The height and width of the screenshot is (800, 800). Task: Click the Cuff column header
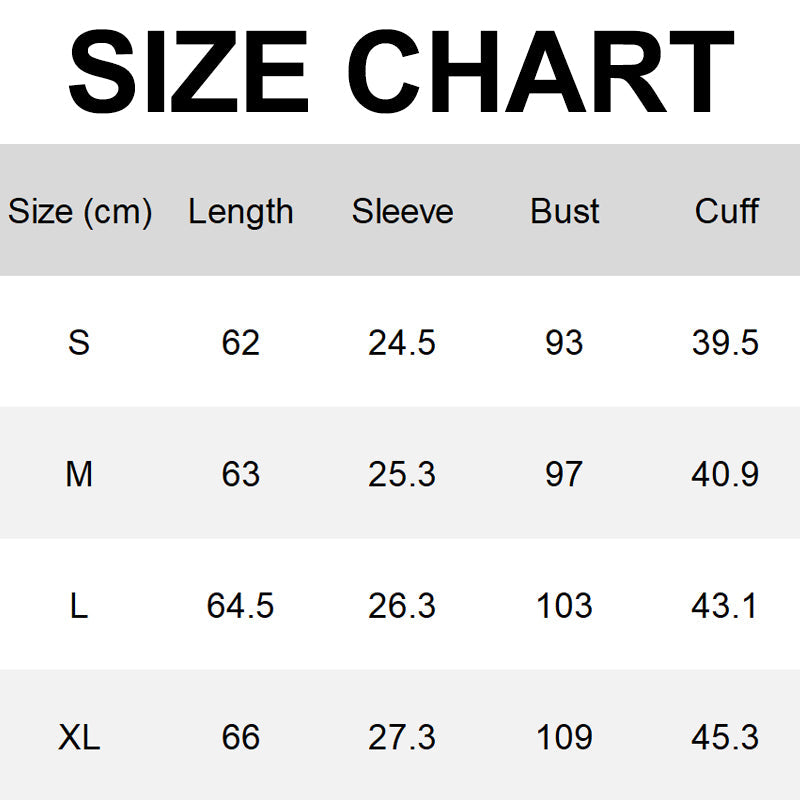click(726, 211)
